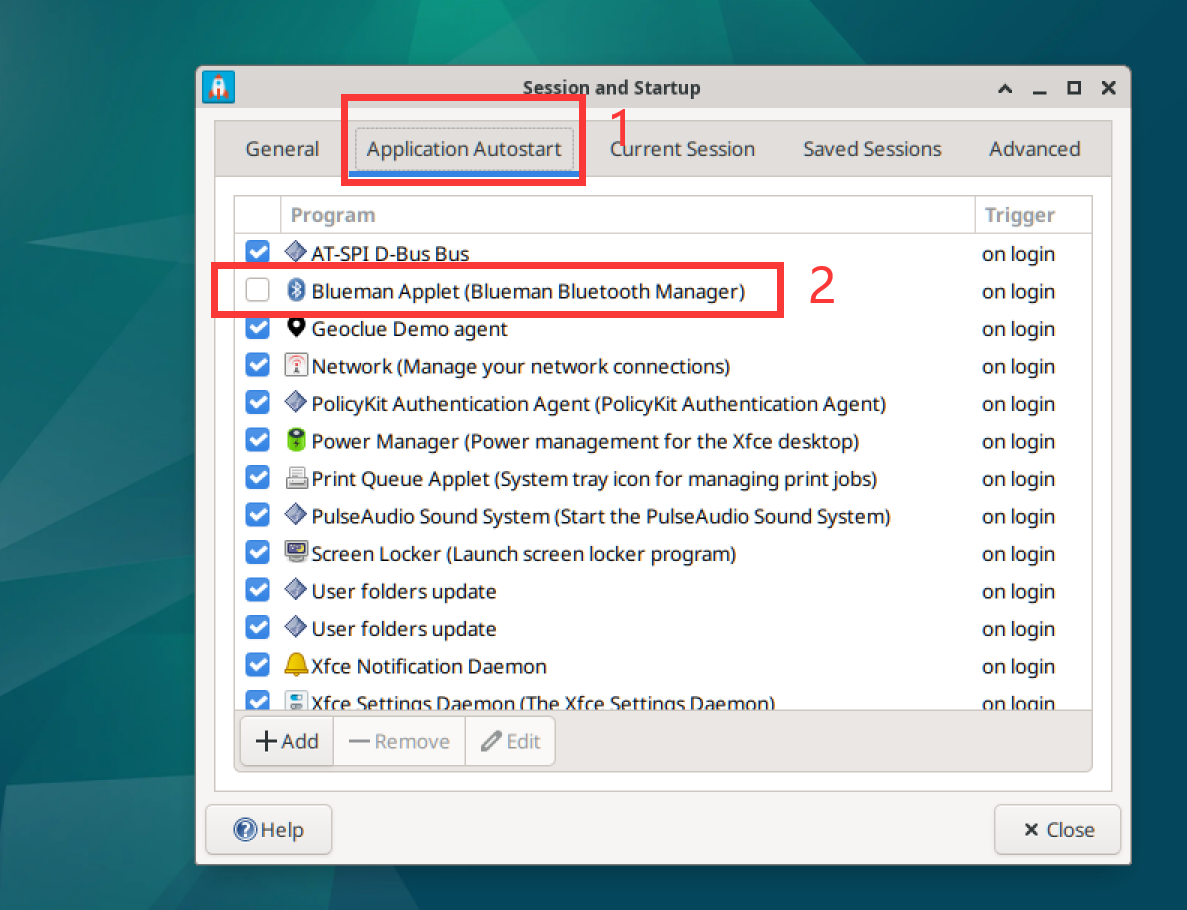Roll up window with title bar arrow
The image size is (1187, 910).
point(1005,88)
